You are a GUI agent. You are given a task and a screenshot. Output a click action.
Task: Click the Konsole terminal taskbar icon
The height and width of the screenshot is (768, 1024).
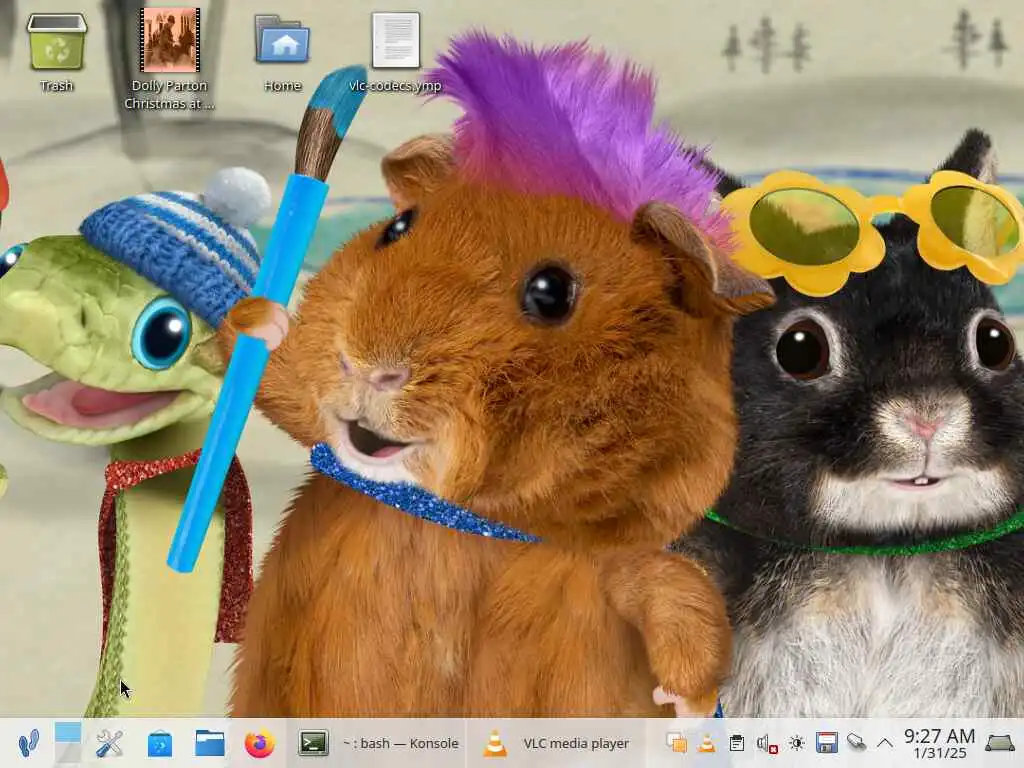point(313,743)
